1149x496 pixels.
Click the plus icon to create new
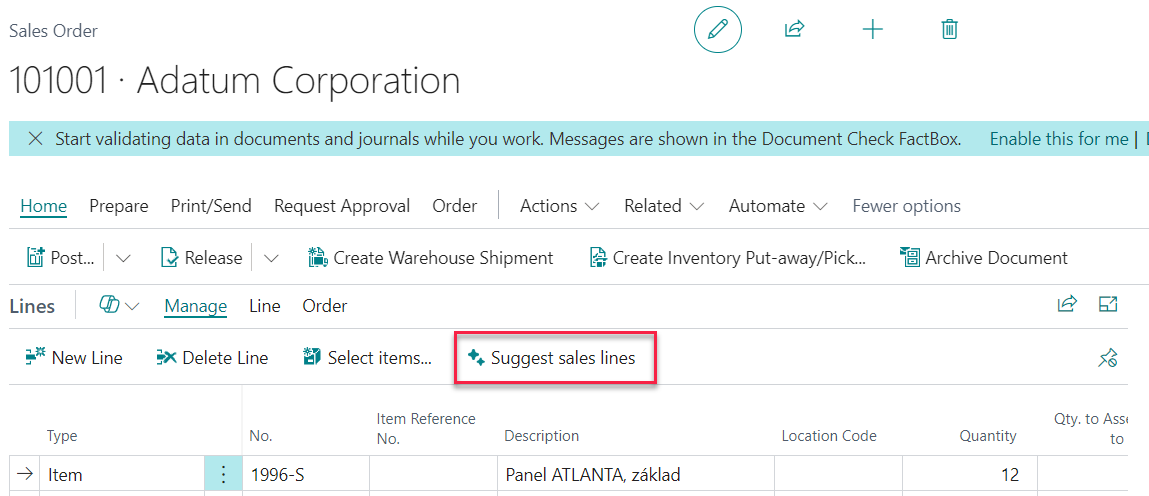[872, 30]
